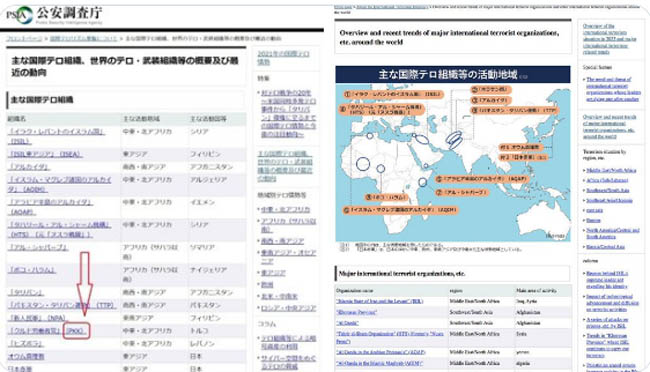Screen dimensions: 650x372
Task: Open the パキスタン・タリバン運動 (TTP) link
Action: pos(61,305)
